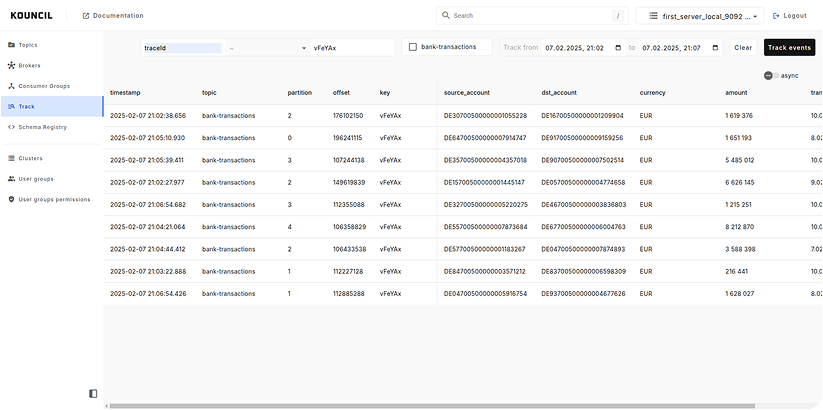This screenshot has width=823, height=410.
Task: Click the vFeYAx filter value input
Action: [x=352, y=48]
